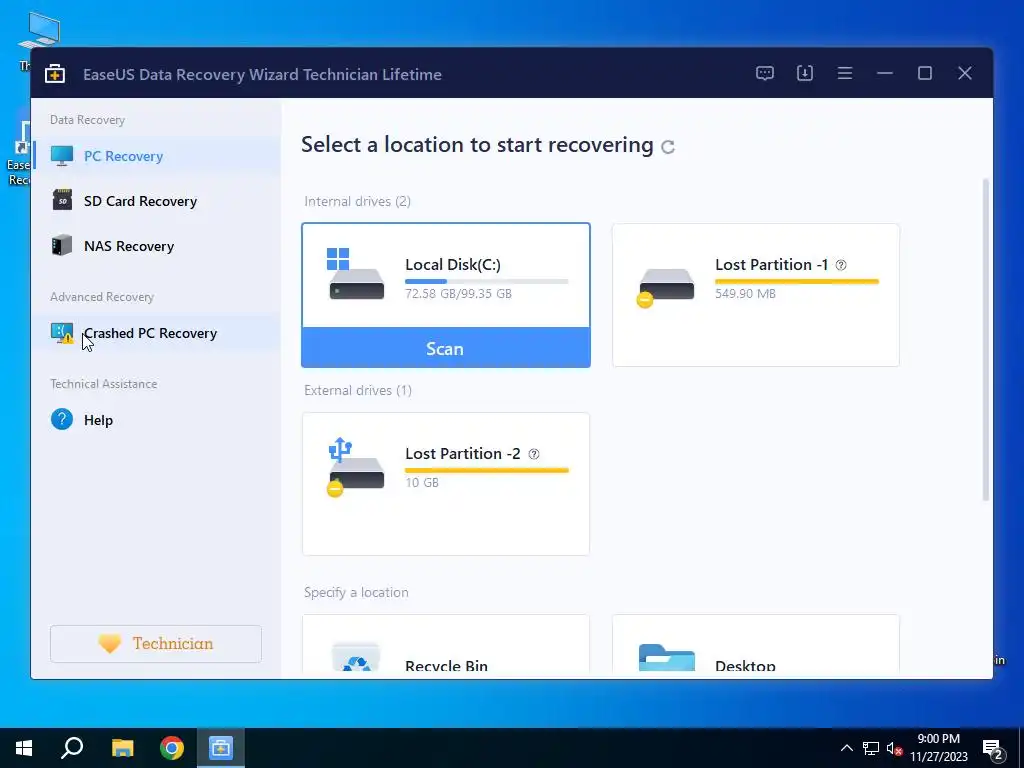This screenshot has height=768, width=1024.
Task: Start Scan on Local Disk (C:)
Action: 445,348
